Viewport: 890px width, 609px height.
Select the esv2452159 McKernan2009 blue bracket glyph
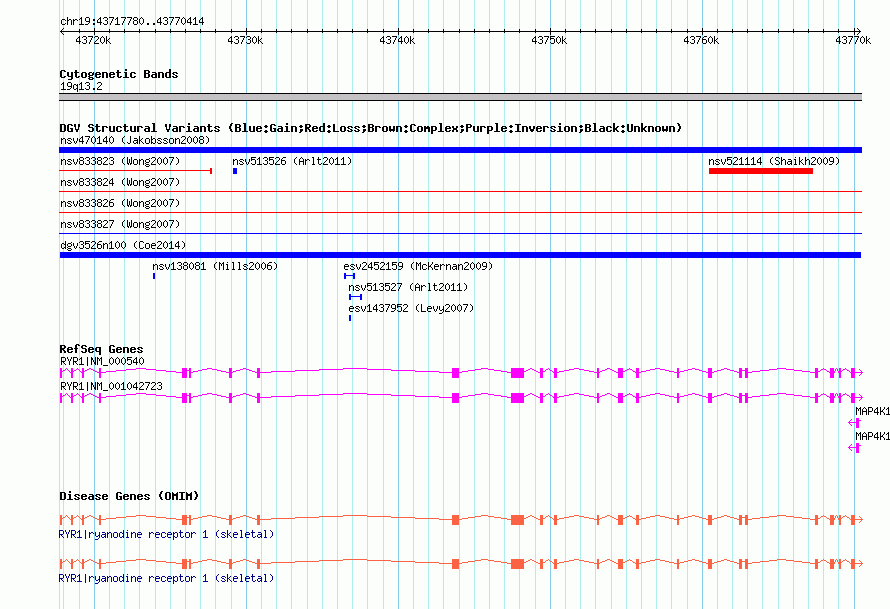click(349, 276)
